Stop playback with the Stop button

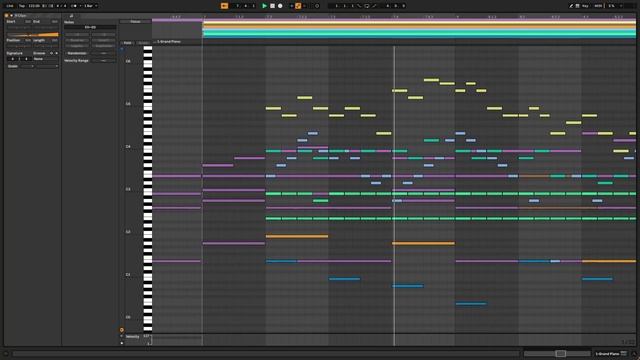[x=272, y=6]
